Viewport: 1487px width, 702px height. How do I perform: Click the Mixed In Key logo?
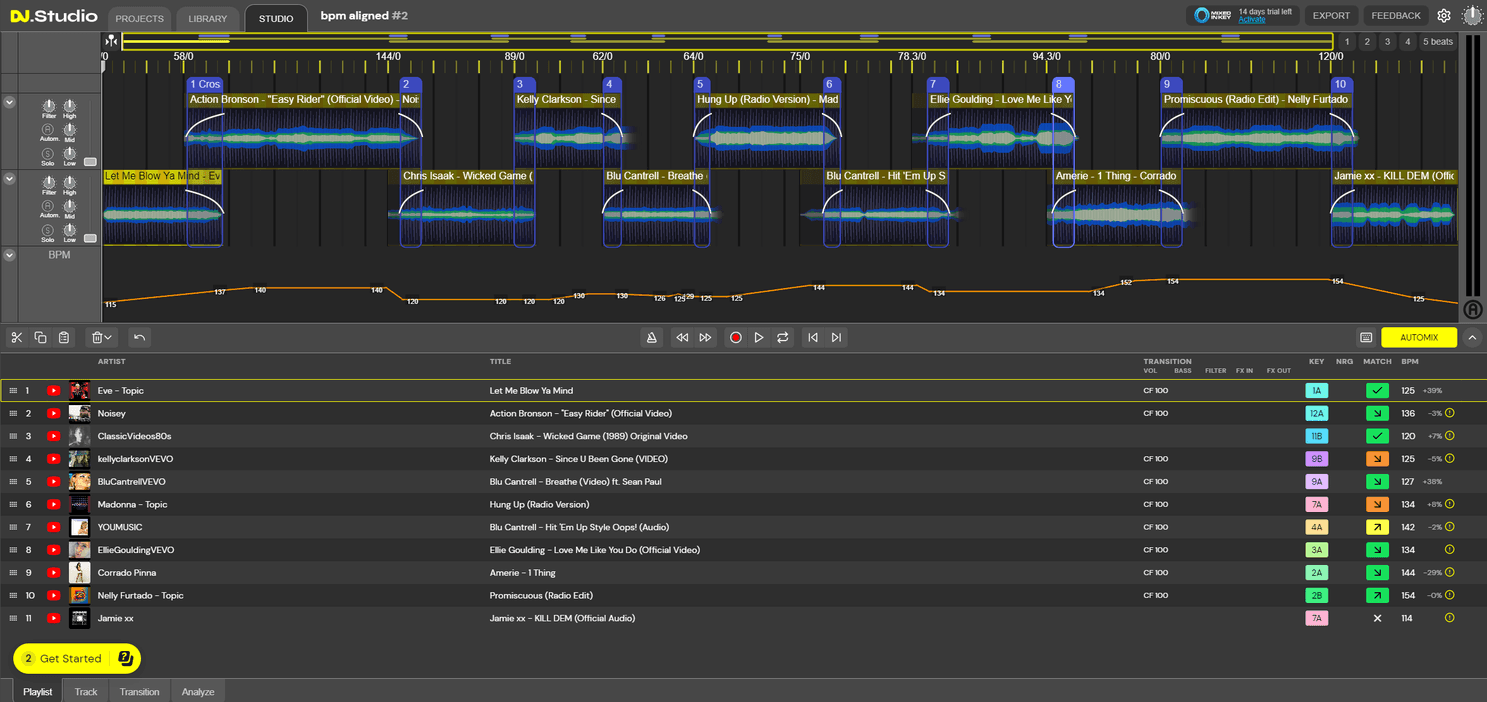(1213, 15)
